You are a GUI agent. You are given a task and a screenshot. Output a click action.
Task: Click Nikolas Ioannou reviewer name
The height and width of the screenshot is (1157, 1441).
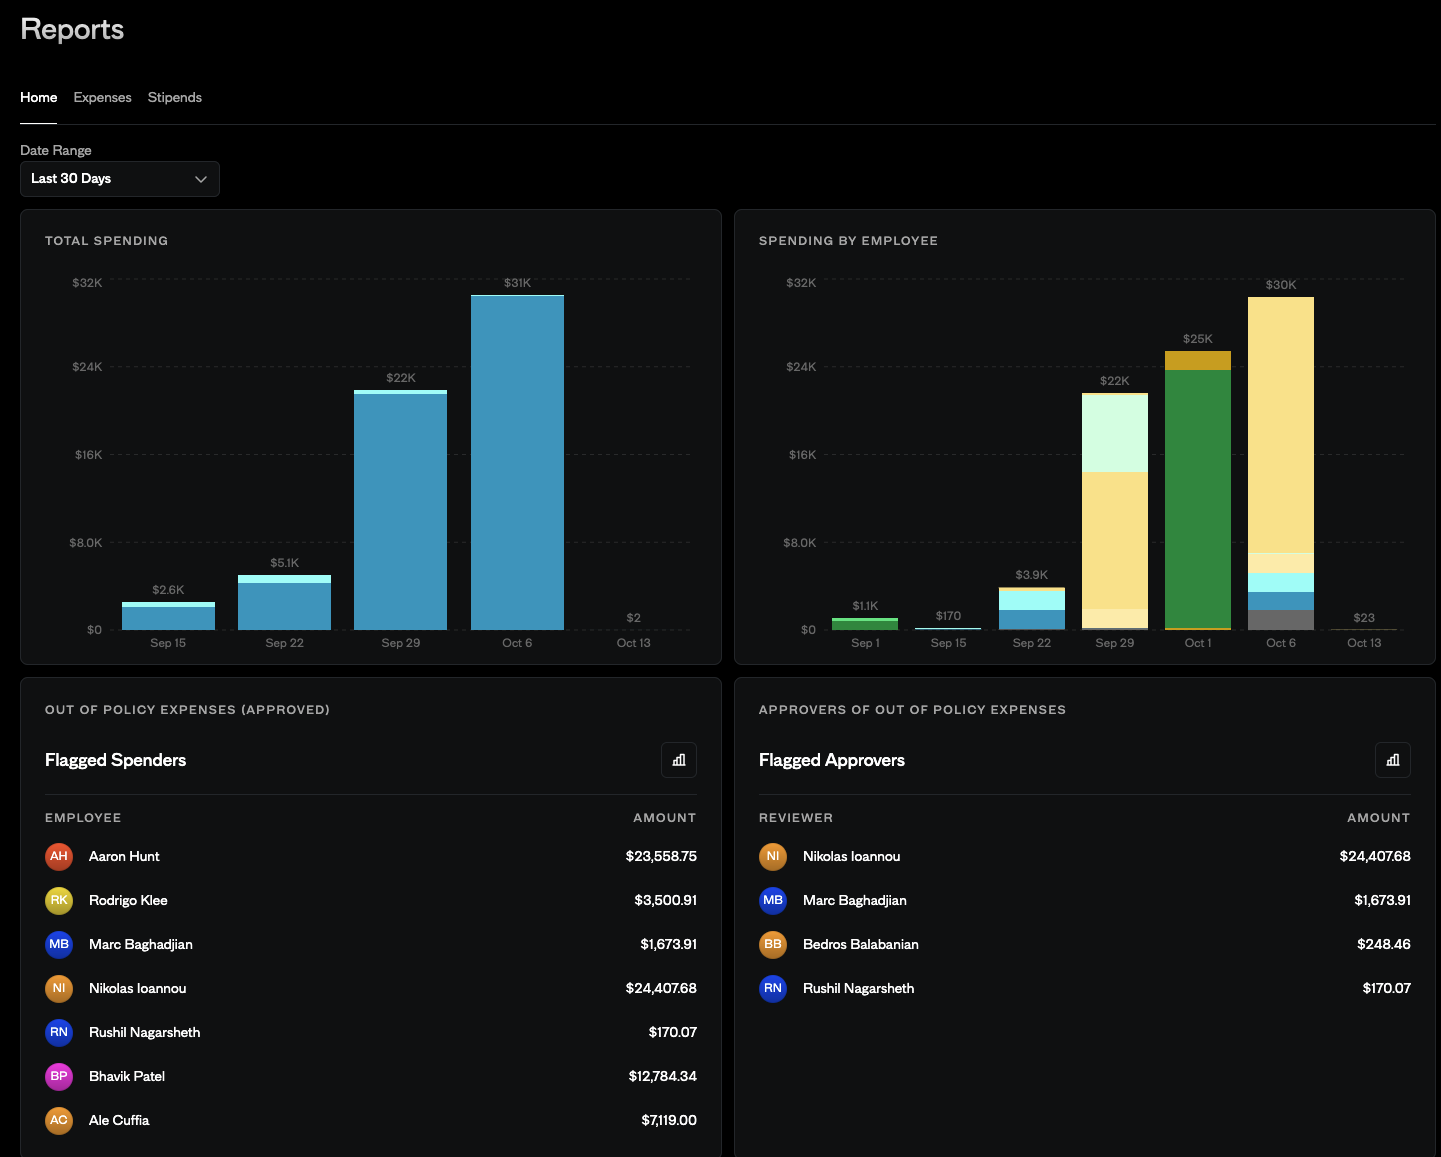[x=851, y=856]
